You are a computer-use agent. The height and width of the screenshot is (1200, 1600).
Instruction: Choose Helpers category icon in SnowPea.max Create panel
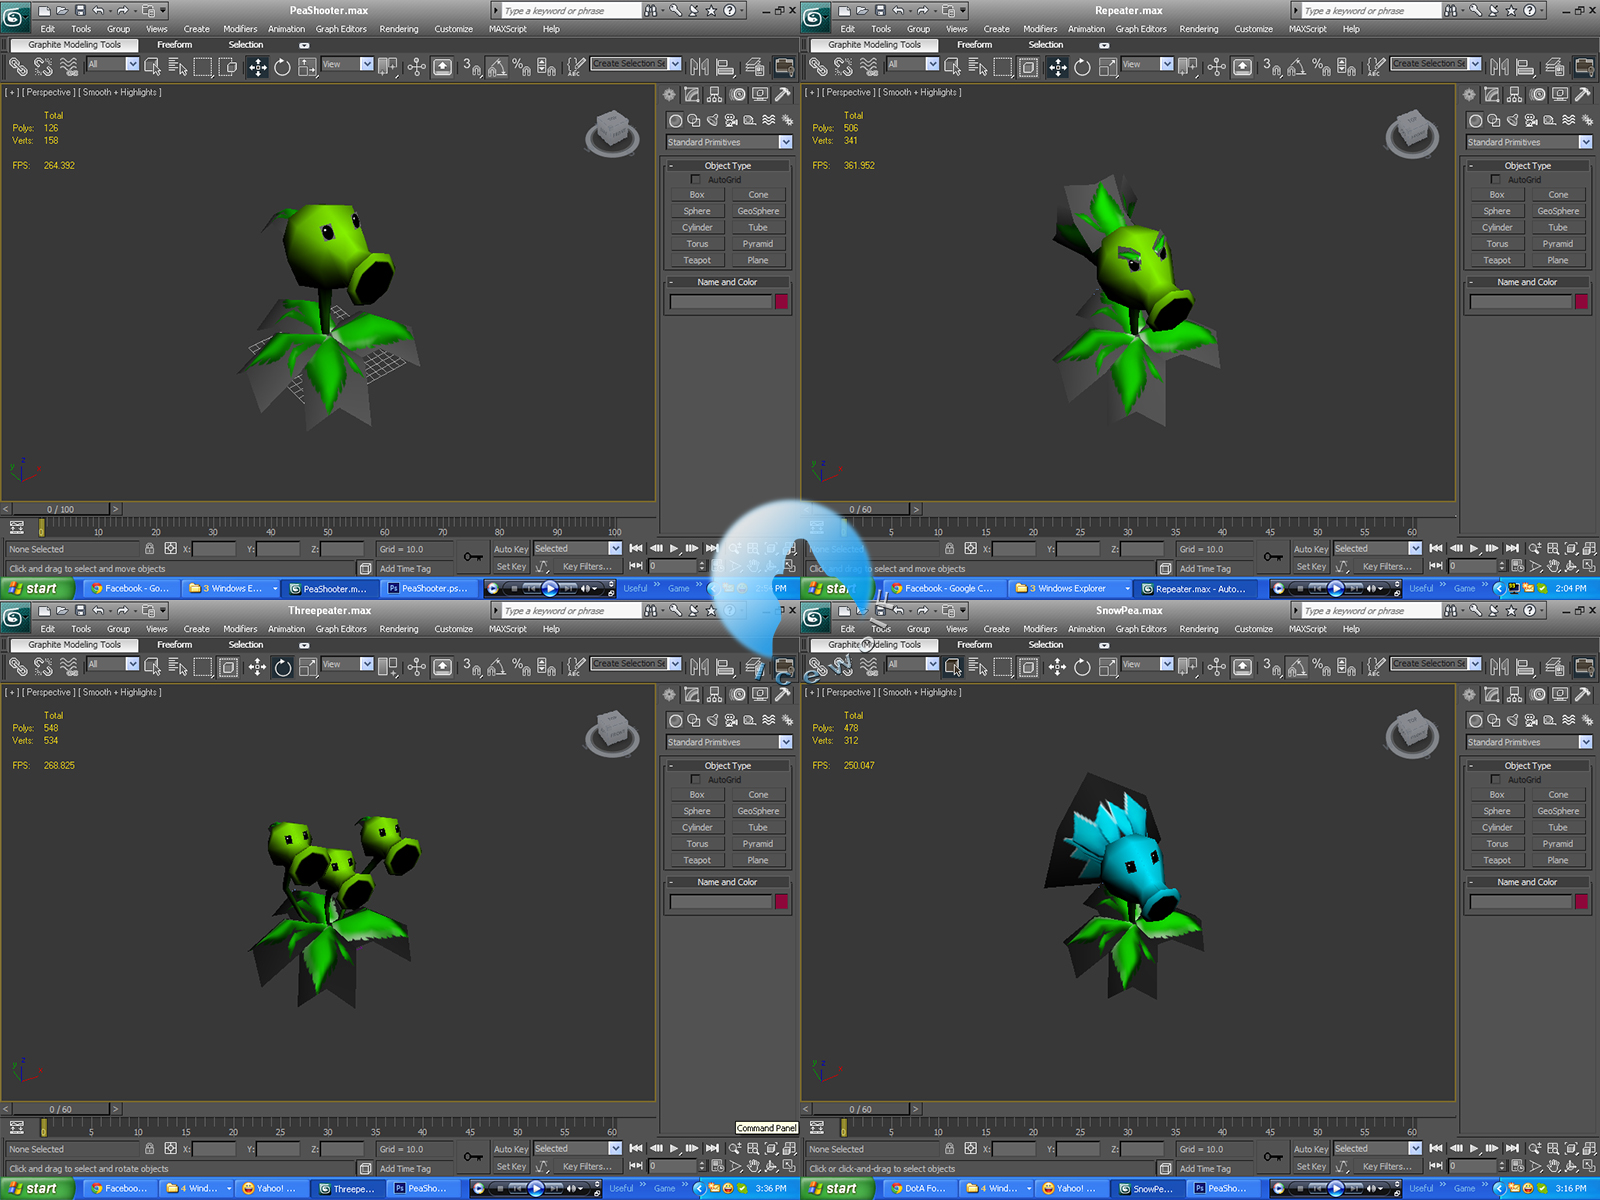[x=1550, y=720]
